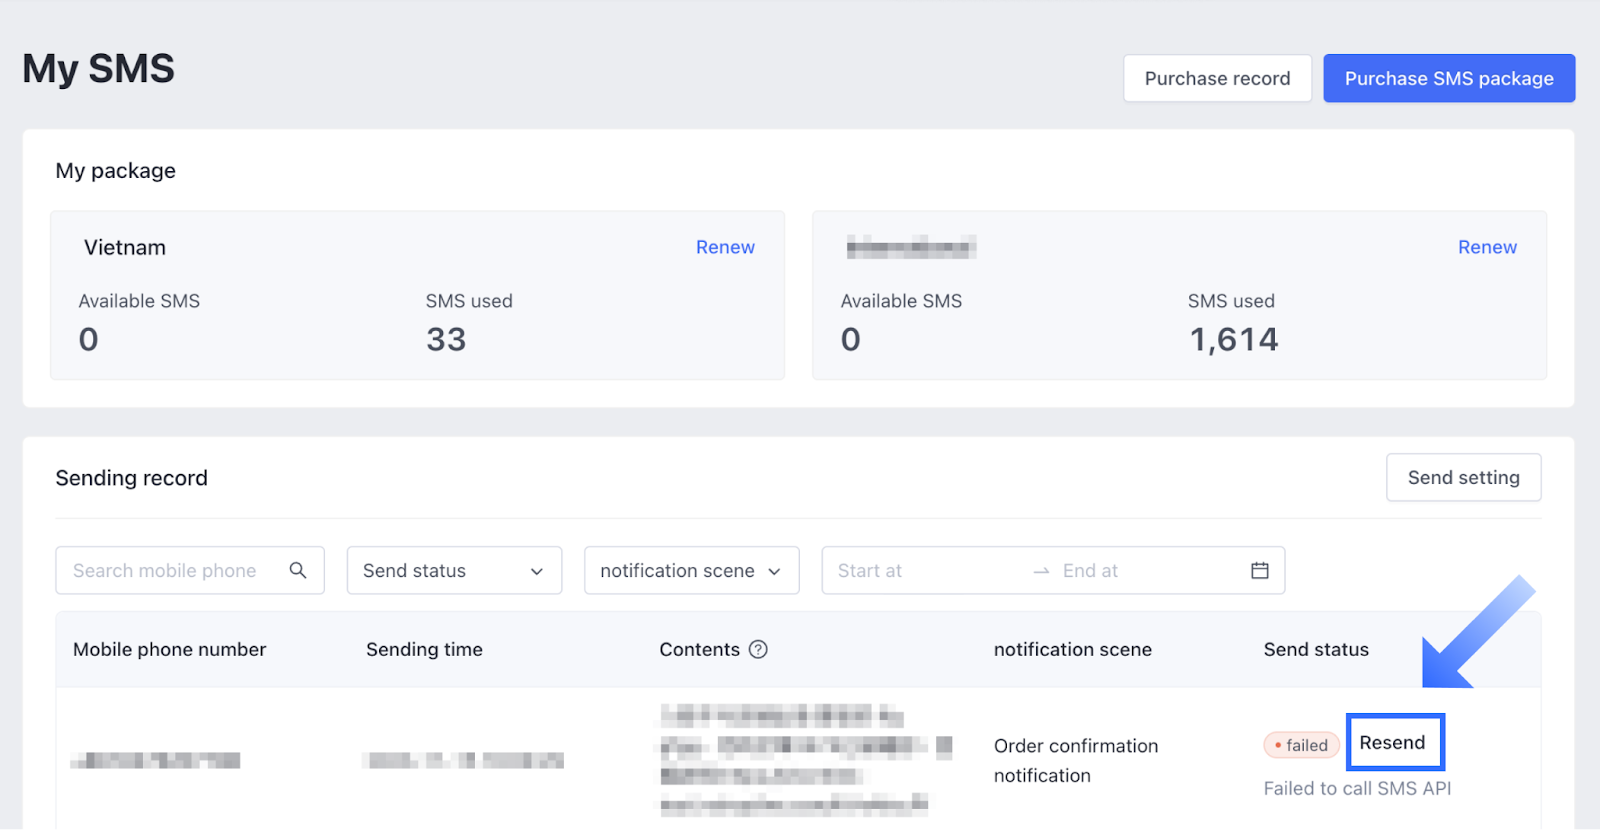Image resolution: width=1600 pixels, height=830 pixels.
Task: Click the Sending time column header
Action: [x=424, y=650]
